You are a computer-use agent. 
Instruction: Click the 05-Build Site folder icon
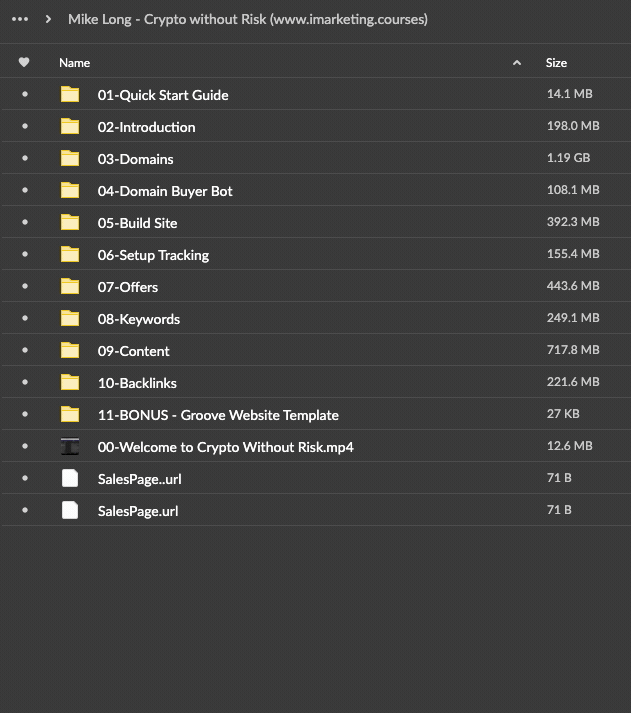point(70,222)
